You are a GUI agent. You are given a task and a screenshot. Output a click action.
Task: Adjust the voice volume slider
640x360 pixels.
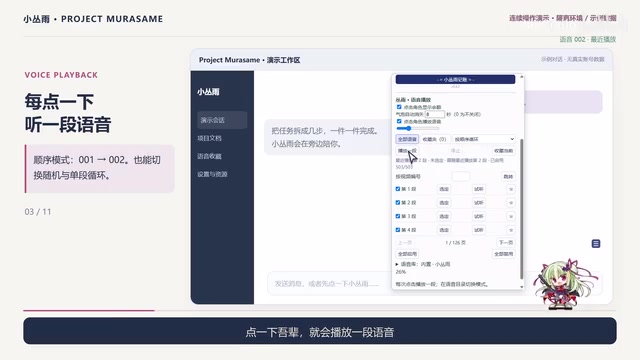pos(418,129)
